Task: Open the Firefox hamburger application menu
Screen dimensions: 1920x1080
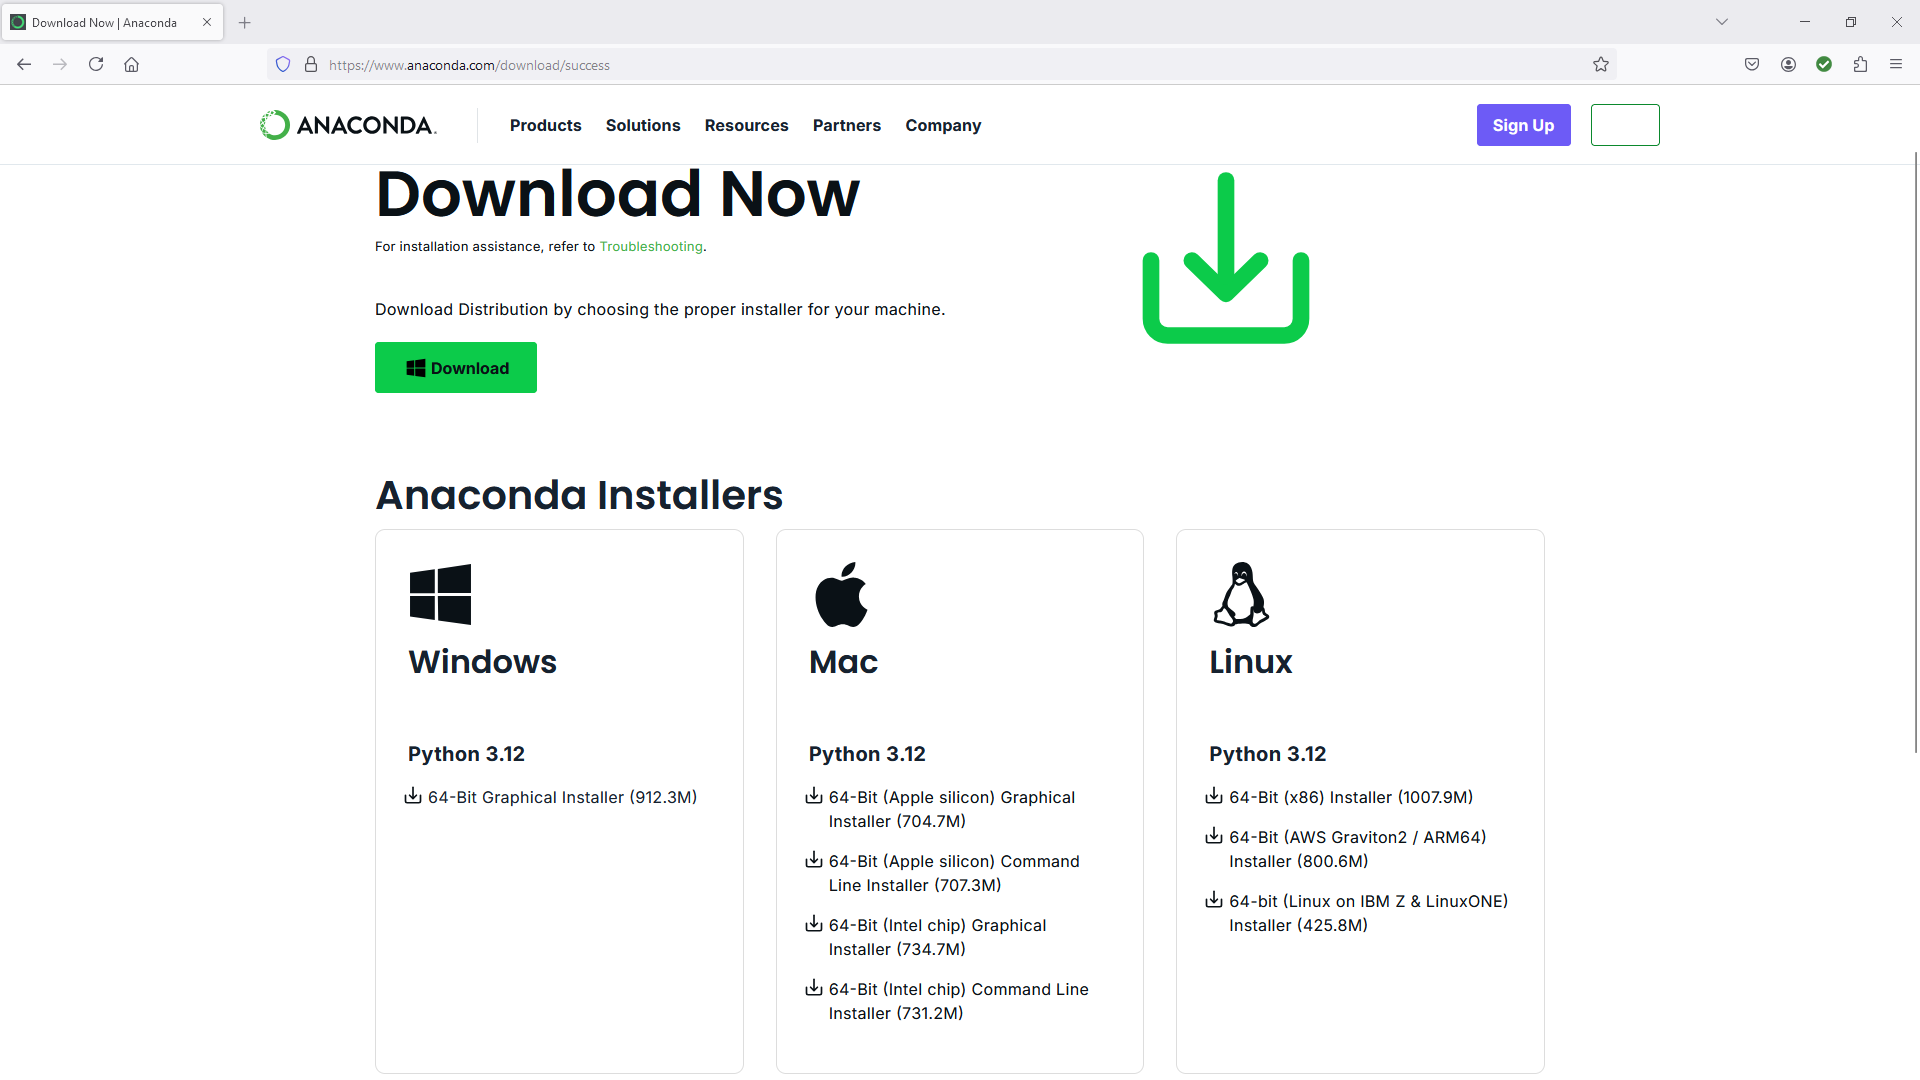Action: [1896, 65]
